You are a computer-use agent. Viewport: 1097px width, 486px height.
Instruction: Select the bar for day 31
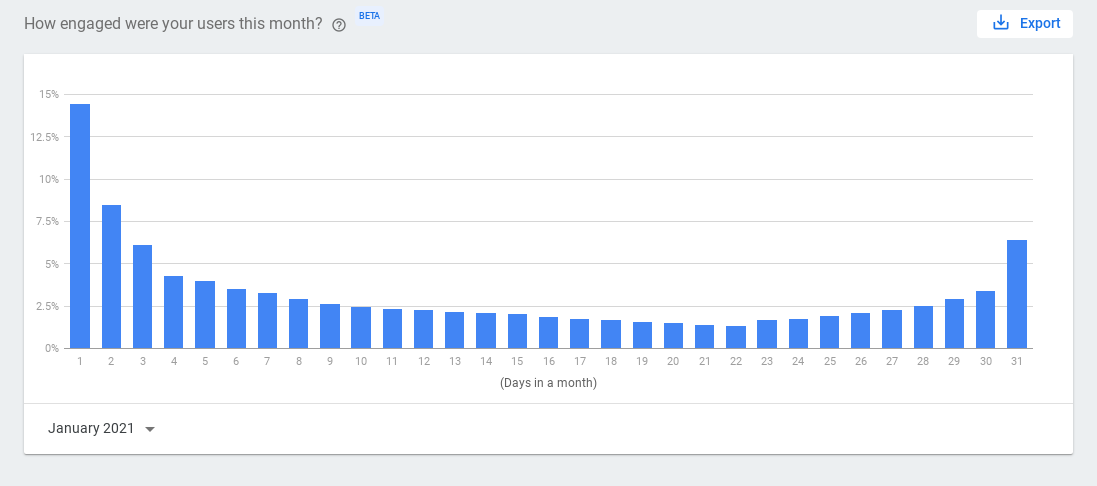[x=1017, y=294]
